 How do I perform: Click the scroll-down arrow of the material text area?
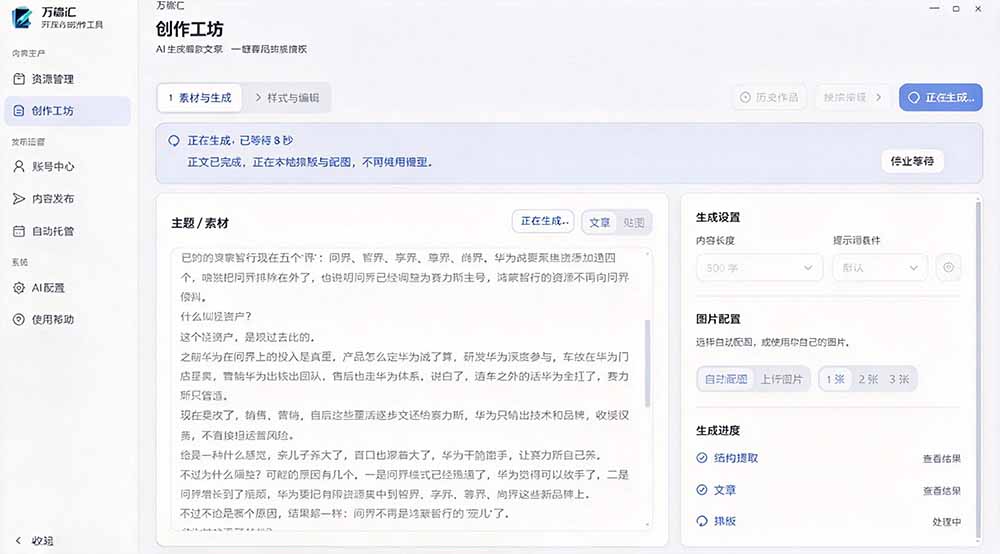[x=648, y=525]
